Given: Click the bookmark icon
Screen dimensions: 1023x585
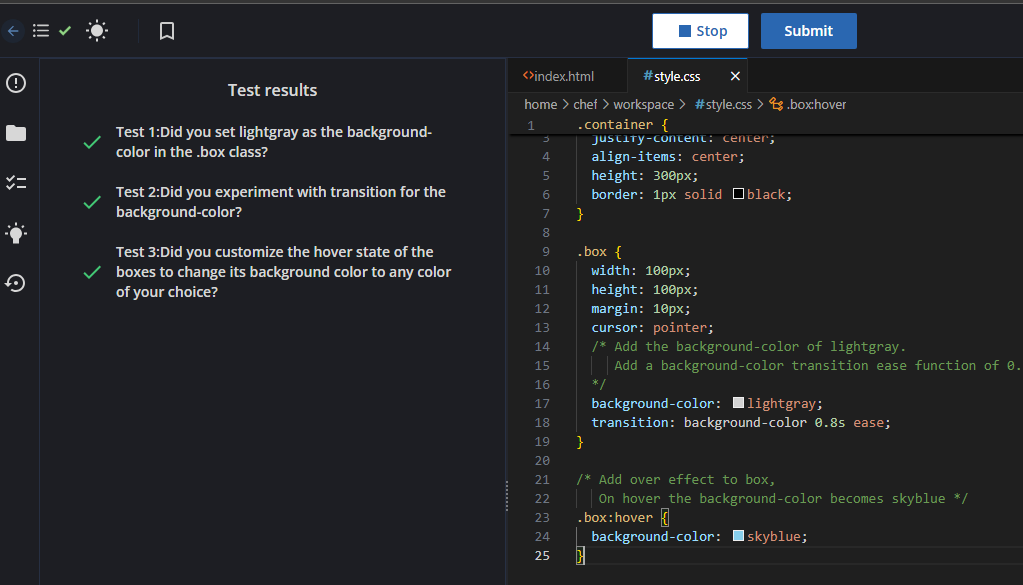Looking at the screenshot, I should coord(167,31).
